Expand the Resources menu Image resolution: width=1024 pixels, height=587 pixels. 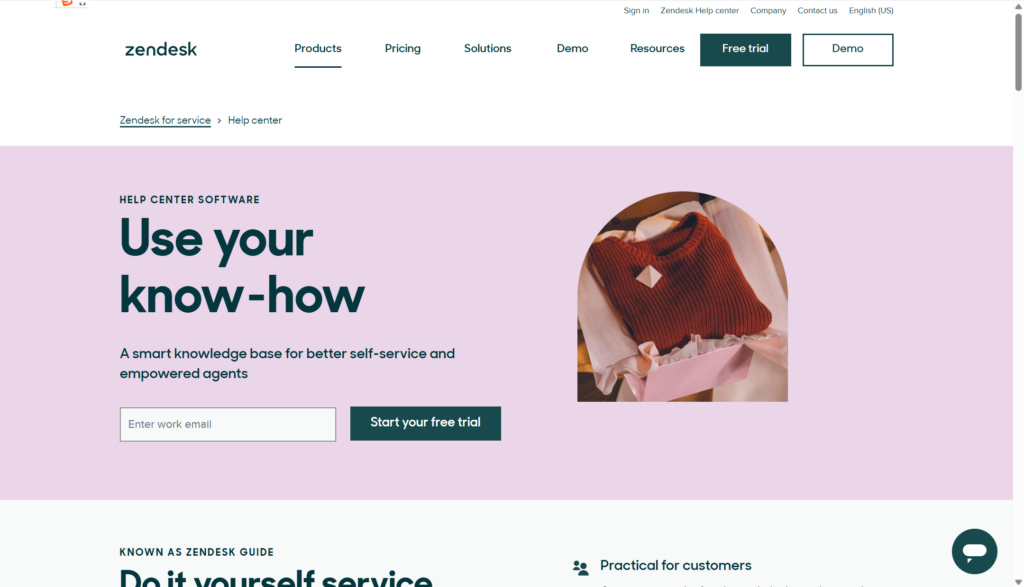[x=657, y=49]
